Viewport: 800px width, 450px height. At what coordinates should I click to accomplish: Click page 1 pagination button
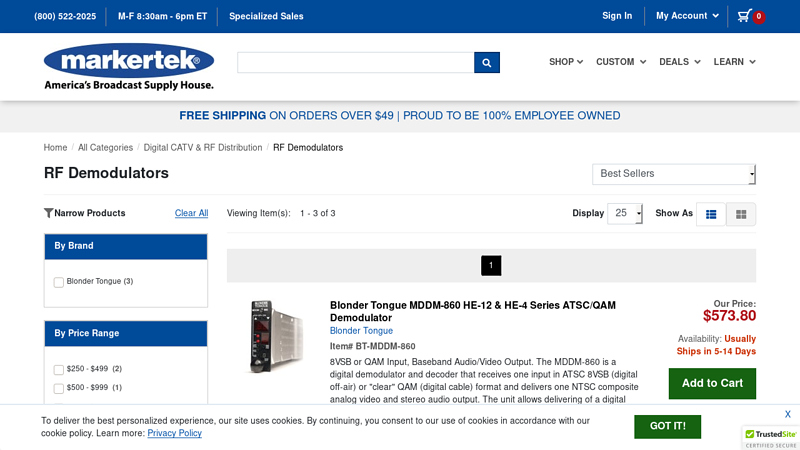click(491, 265)
